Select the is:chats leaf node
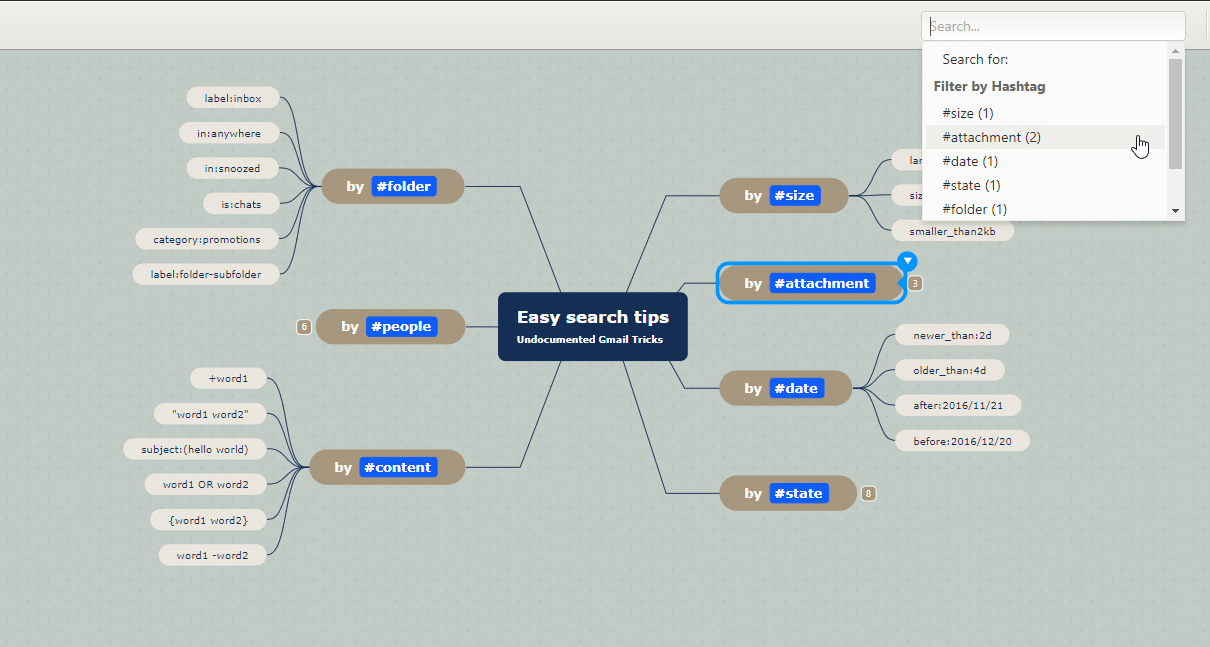This screenshot has width=1210, height=647. point(241,204)
